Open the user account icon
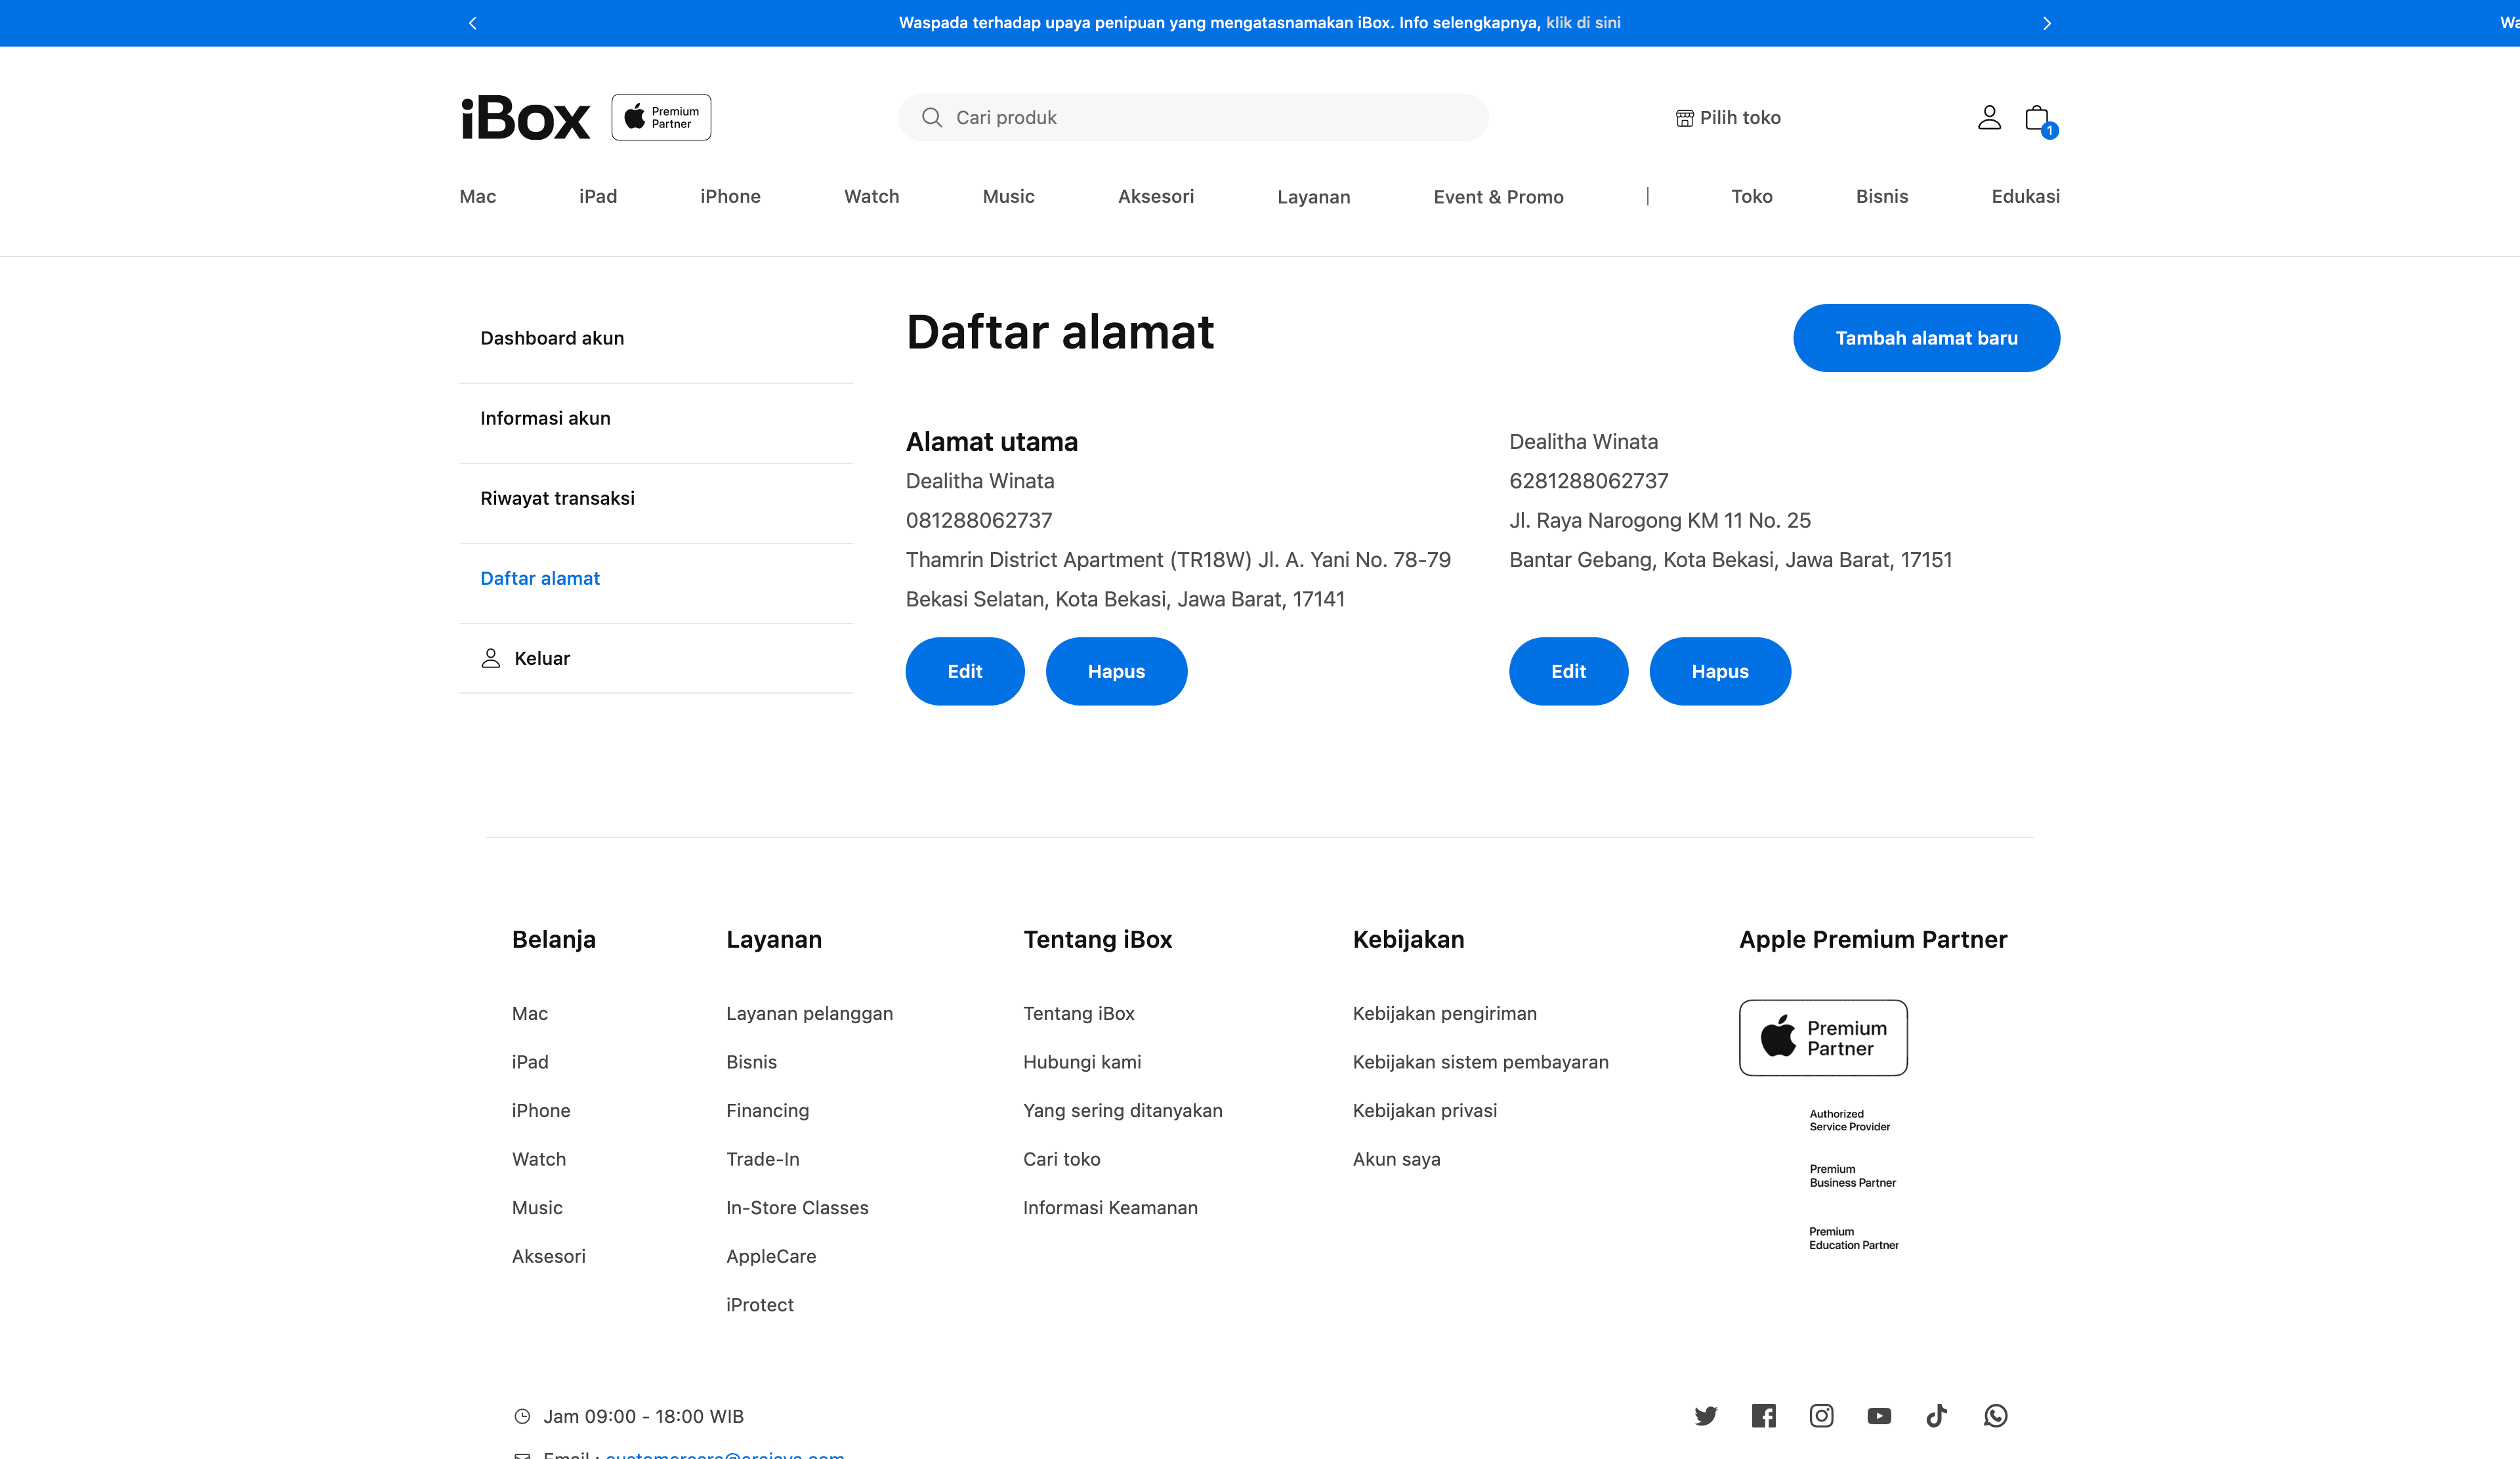The width and height of the screenshot is (2520, 1459). pos(1989,117)
